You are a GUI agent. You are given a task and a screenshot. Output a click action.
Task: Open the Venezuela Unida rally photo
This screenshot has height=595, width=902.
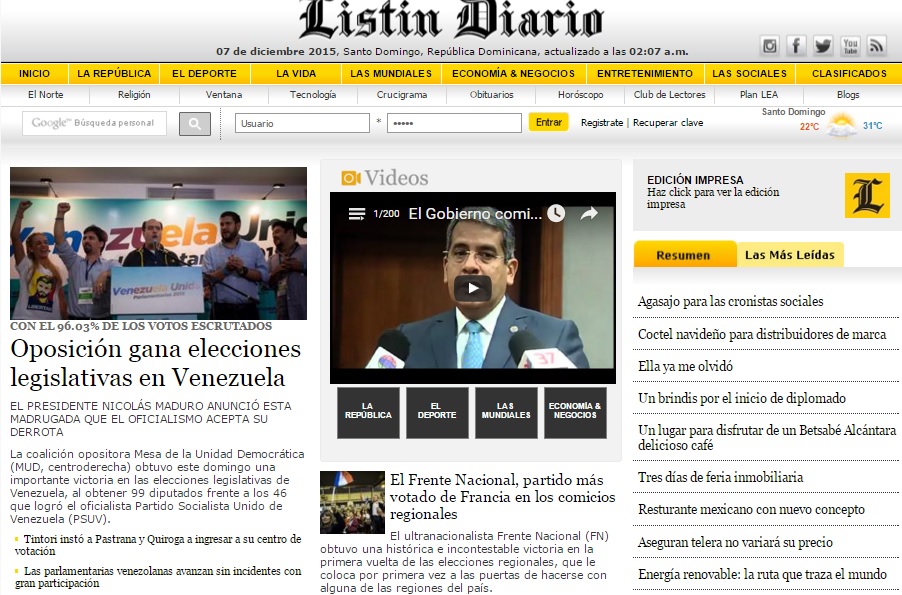pyautogui.click(x=158, y=243)
